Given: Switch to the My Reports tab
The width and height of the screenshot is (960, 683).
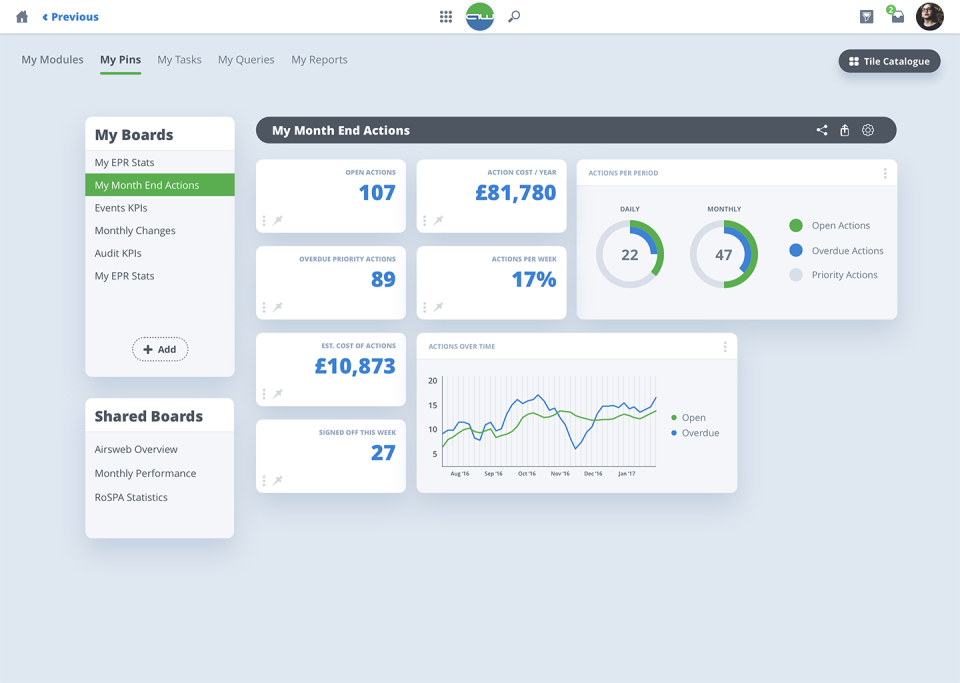Looking at the screenshot, I should point(319,59).
